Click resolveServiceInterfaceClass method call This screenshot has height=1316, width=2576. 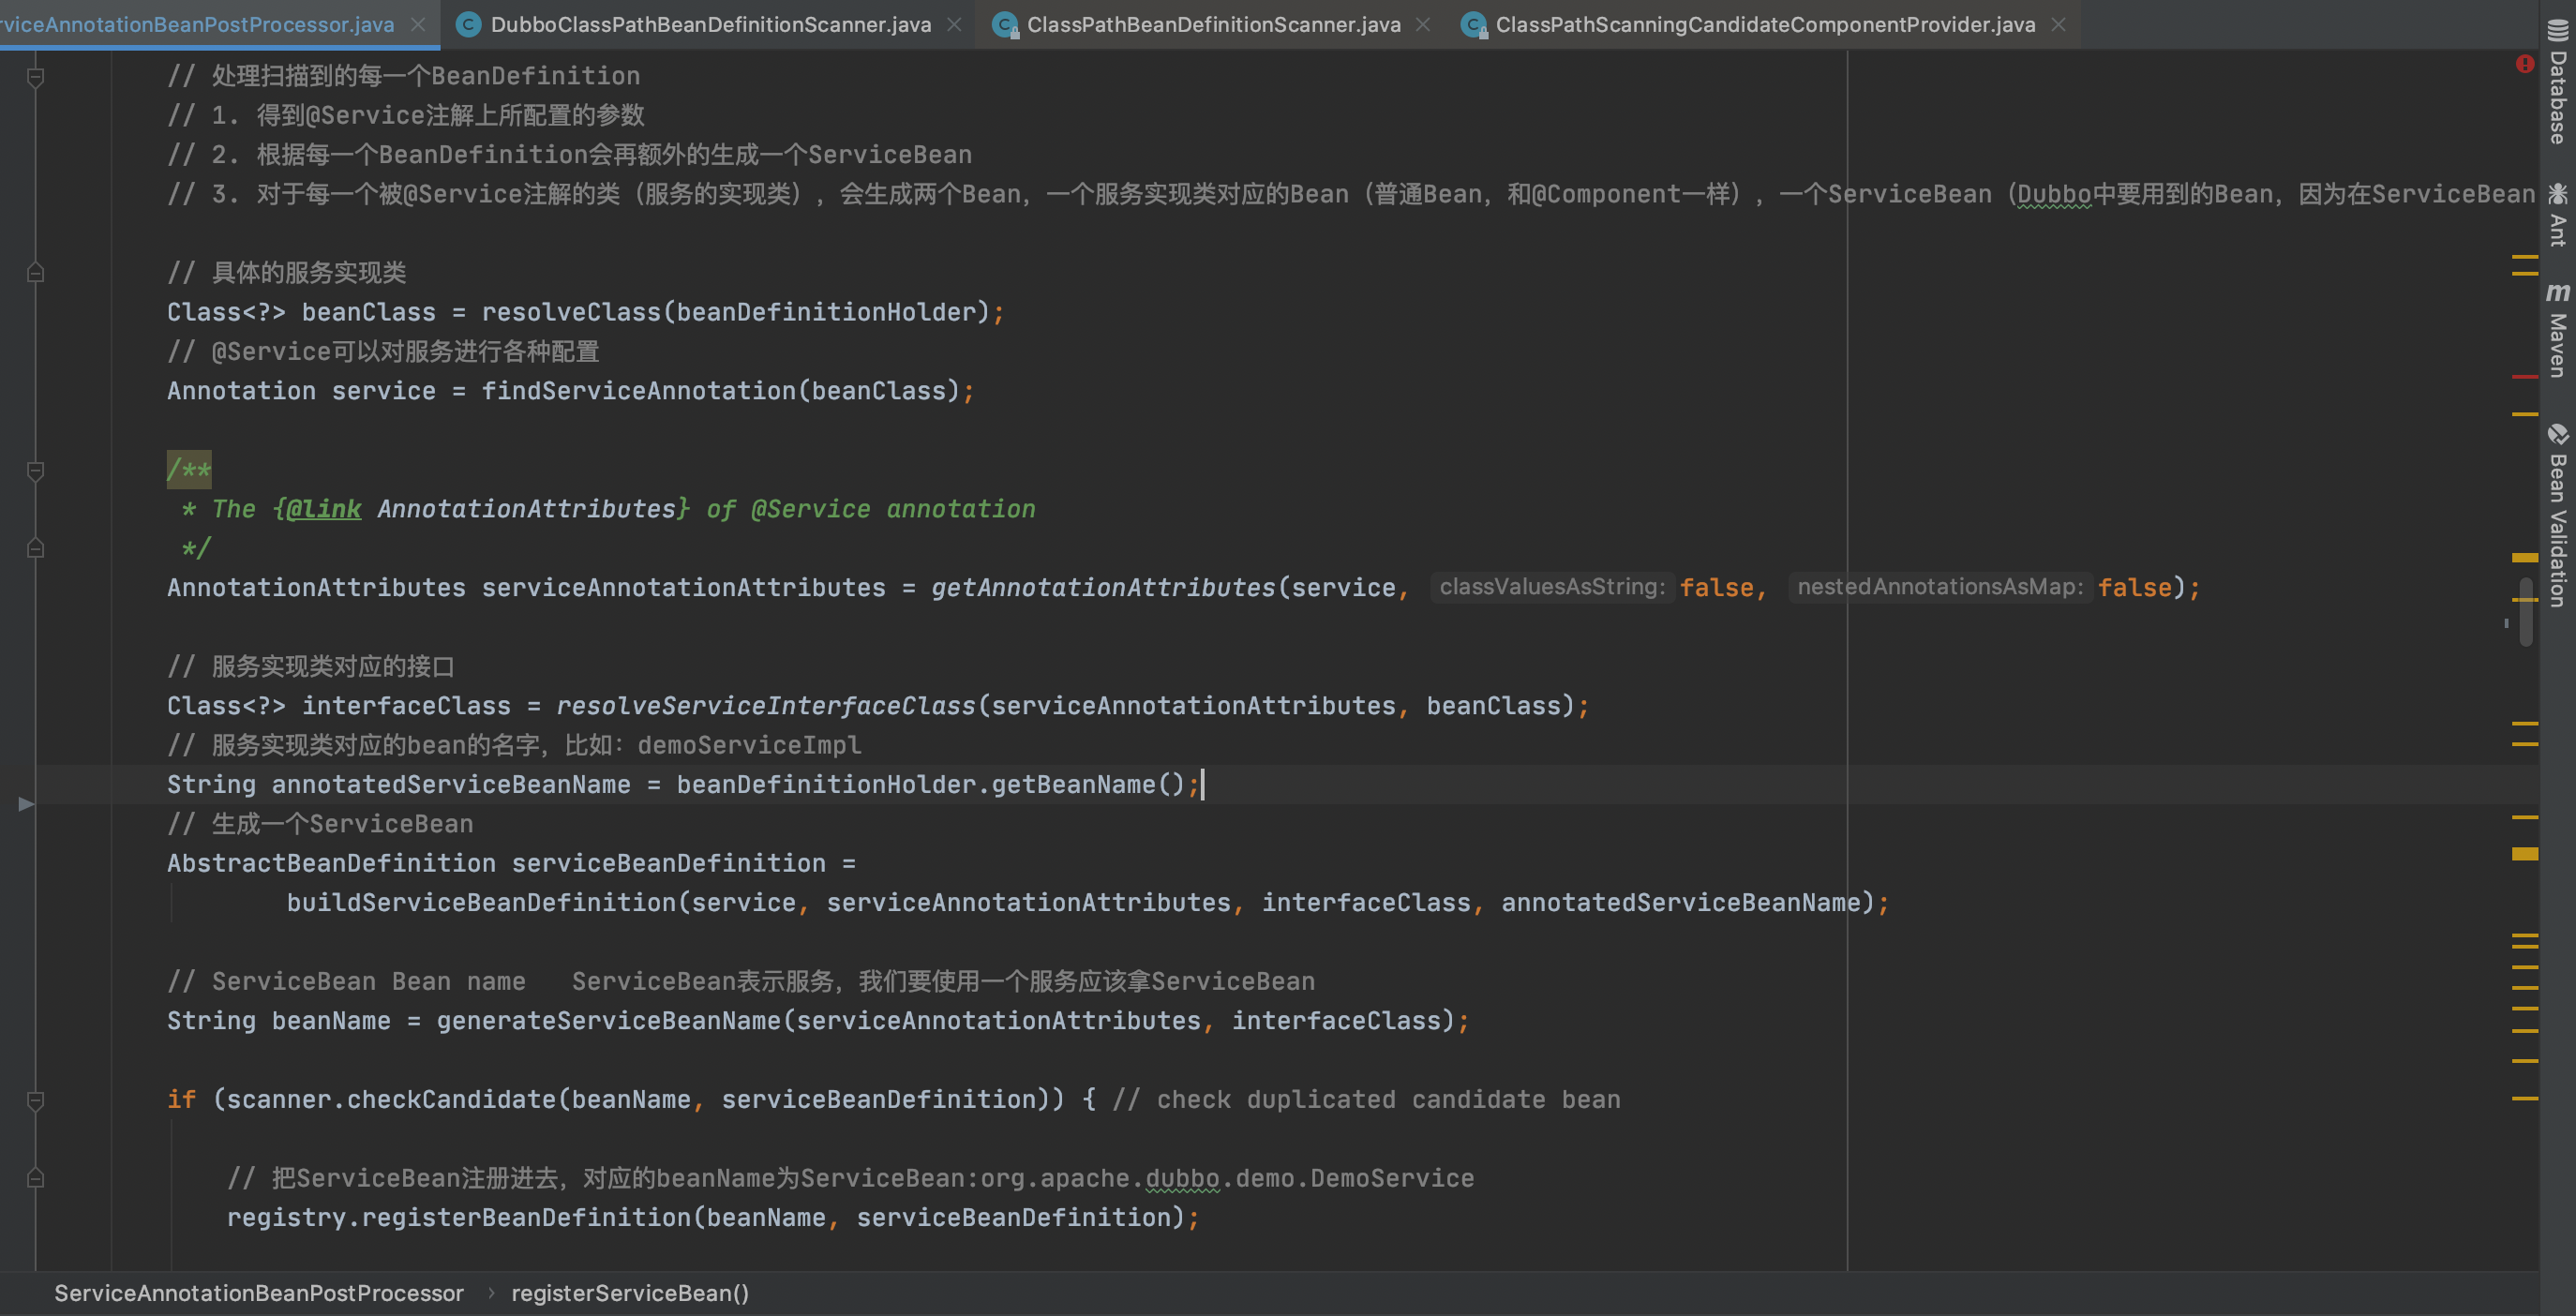coord(766,706)
